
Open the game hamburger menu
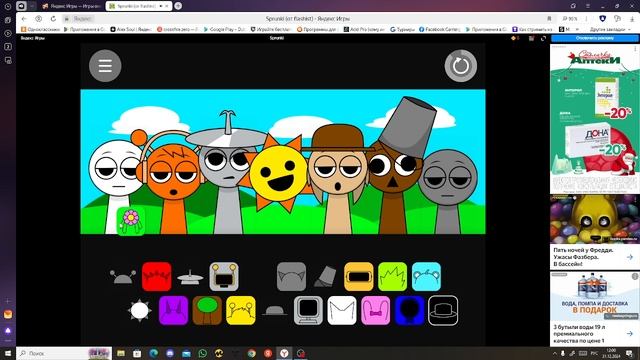[105, 66]
